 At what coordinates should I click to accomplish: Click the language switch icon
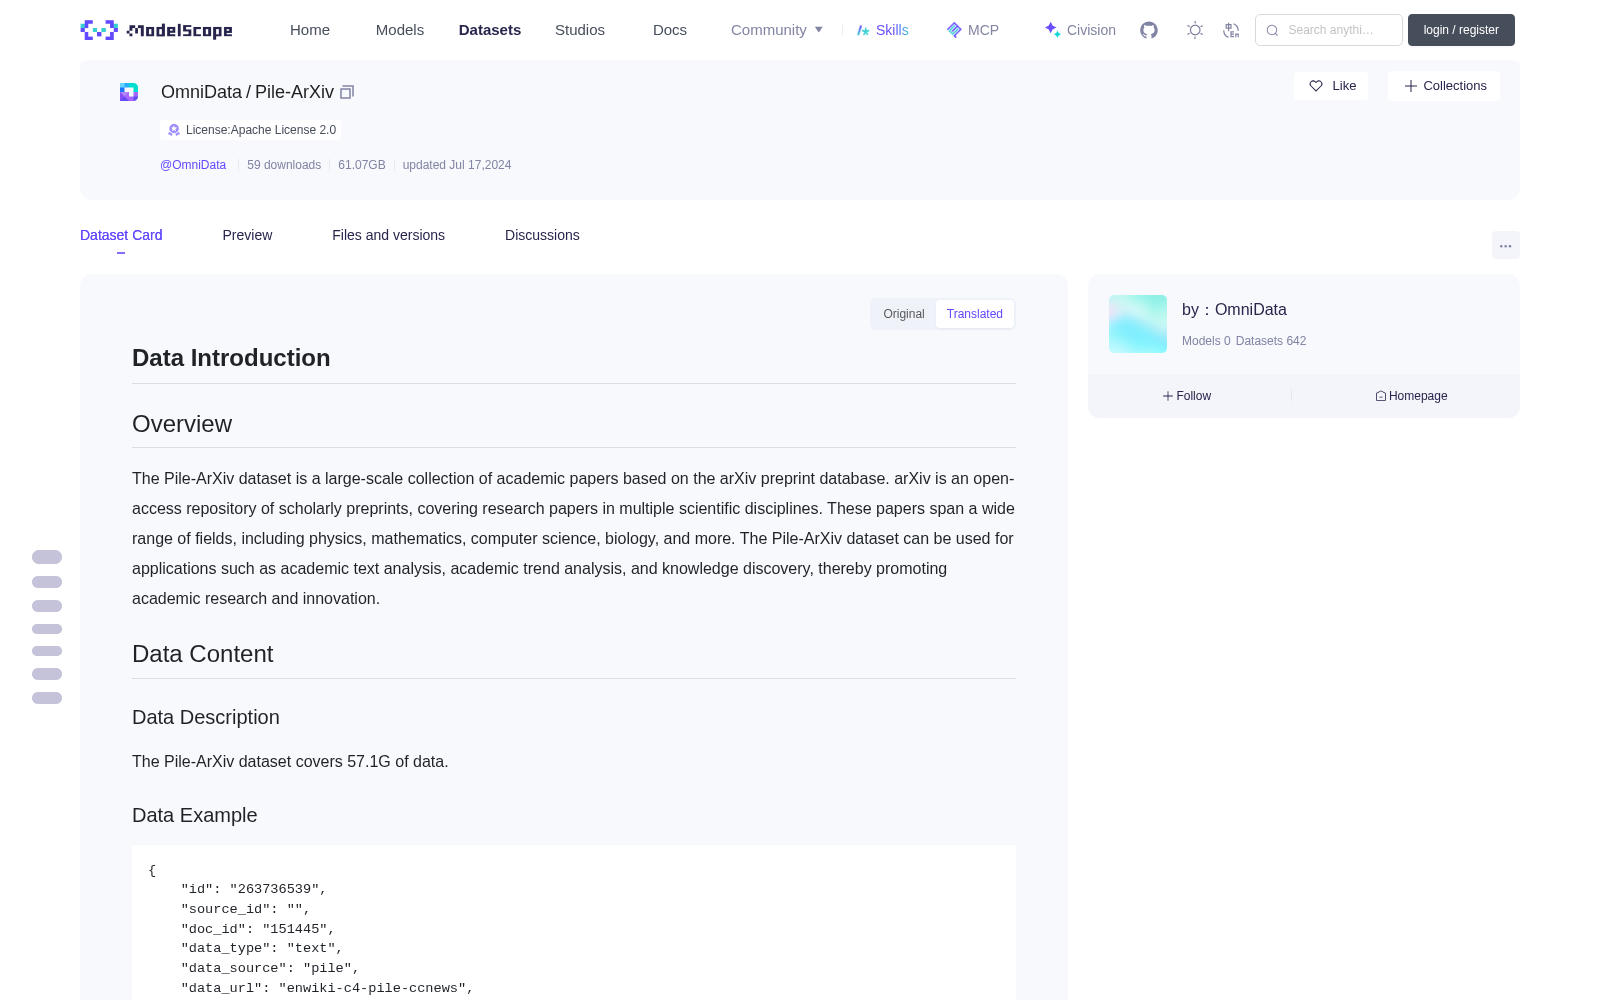point(1231,30)
